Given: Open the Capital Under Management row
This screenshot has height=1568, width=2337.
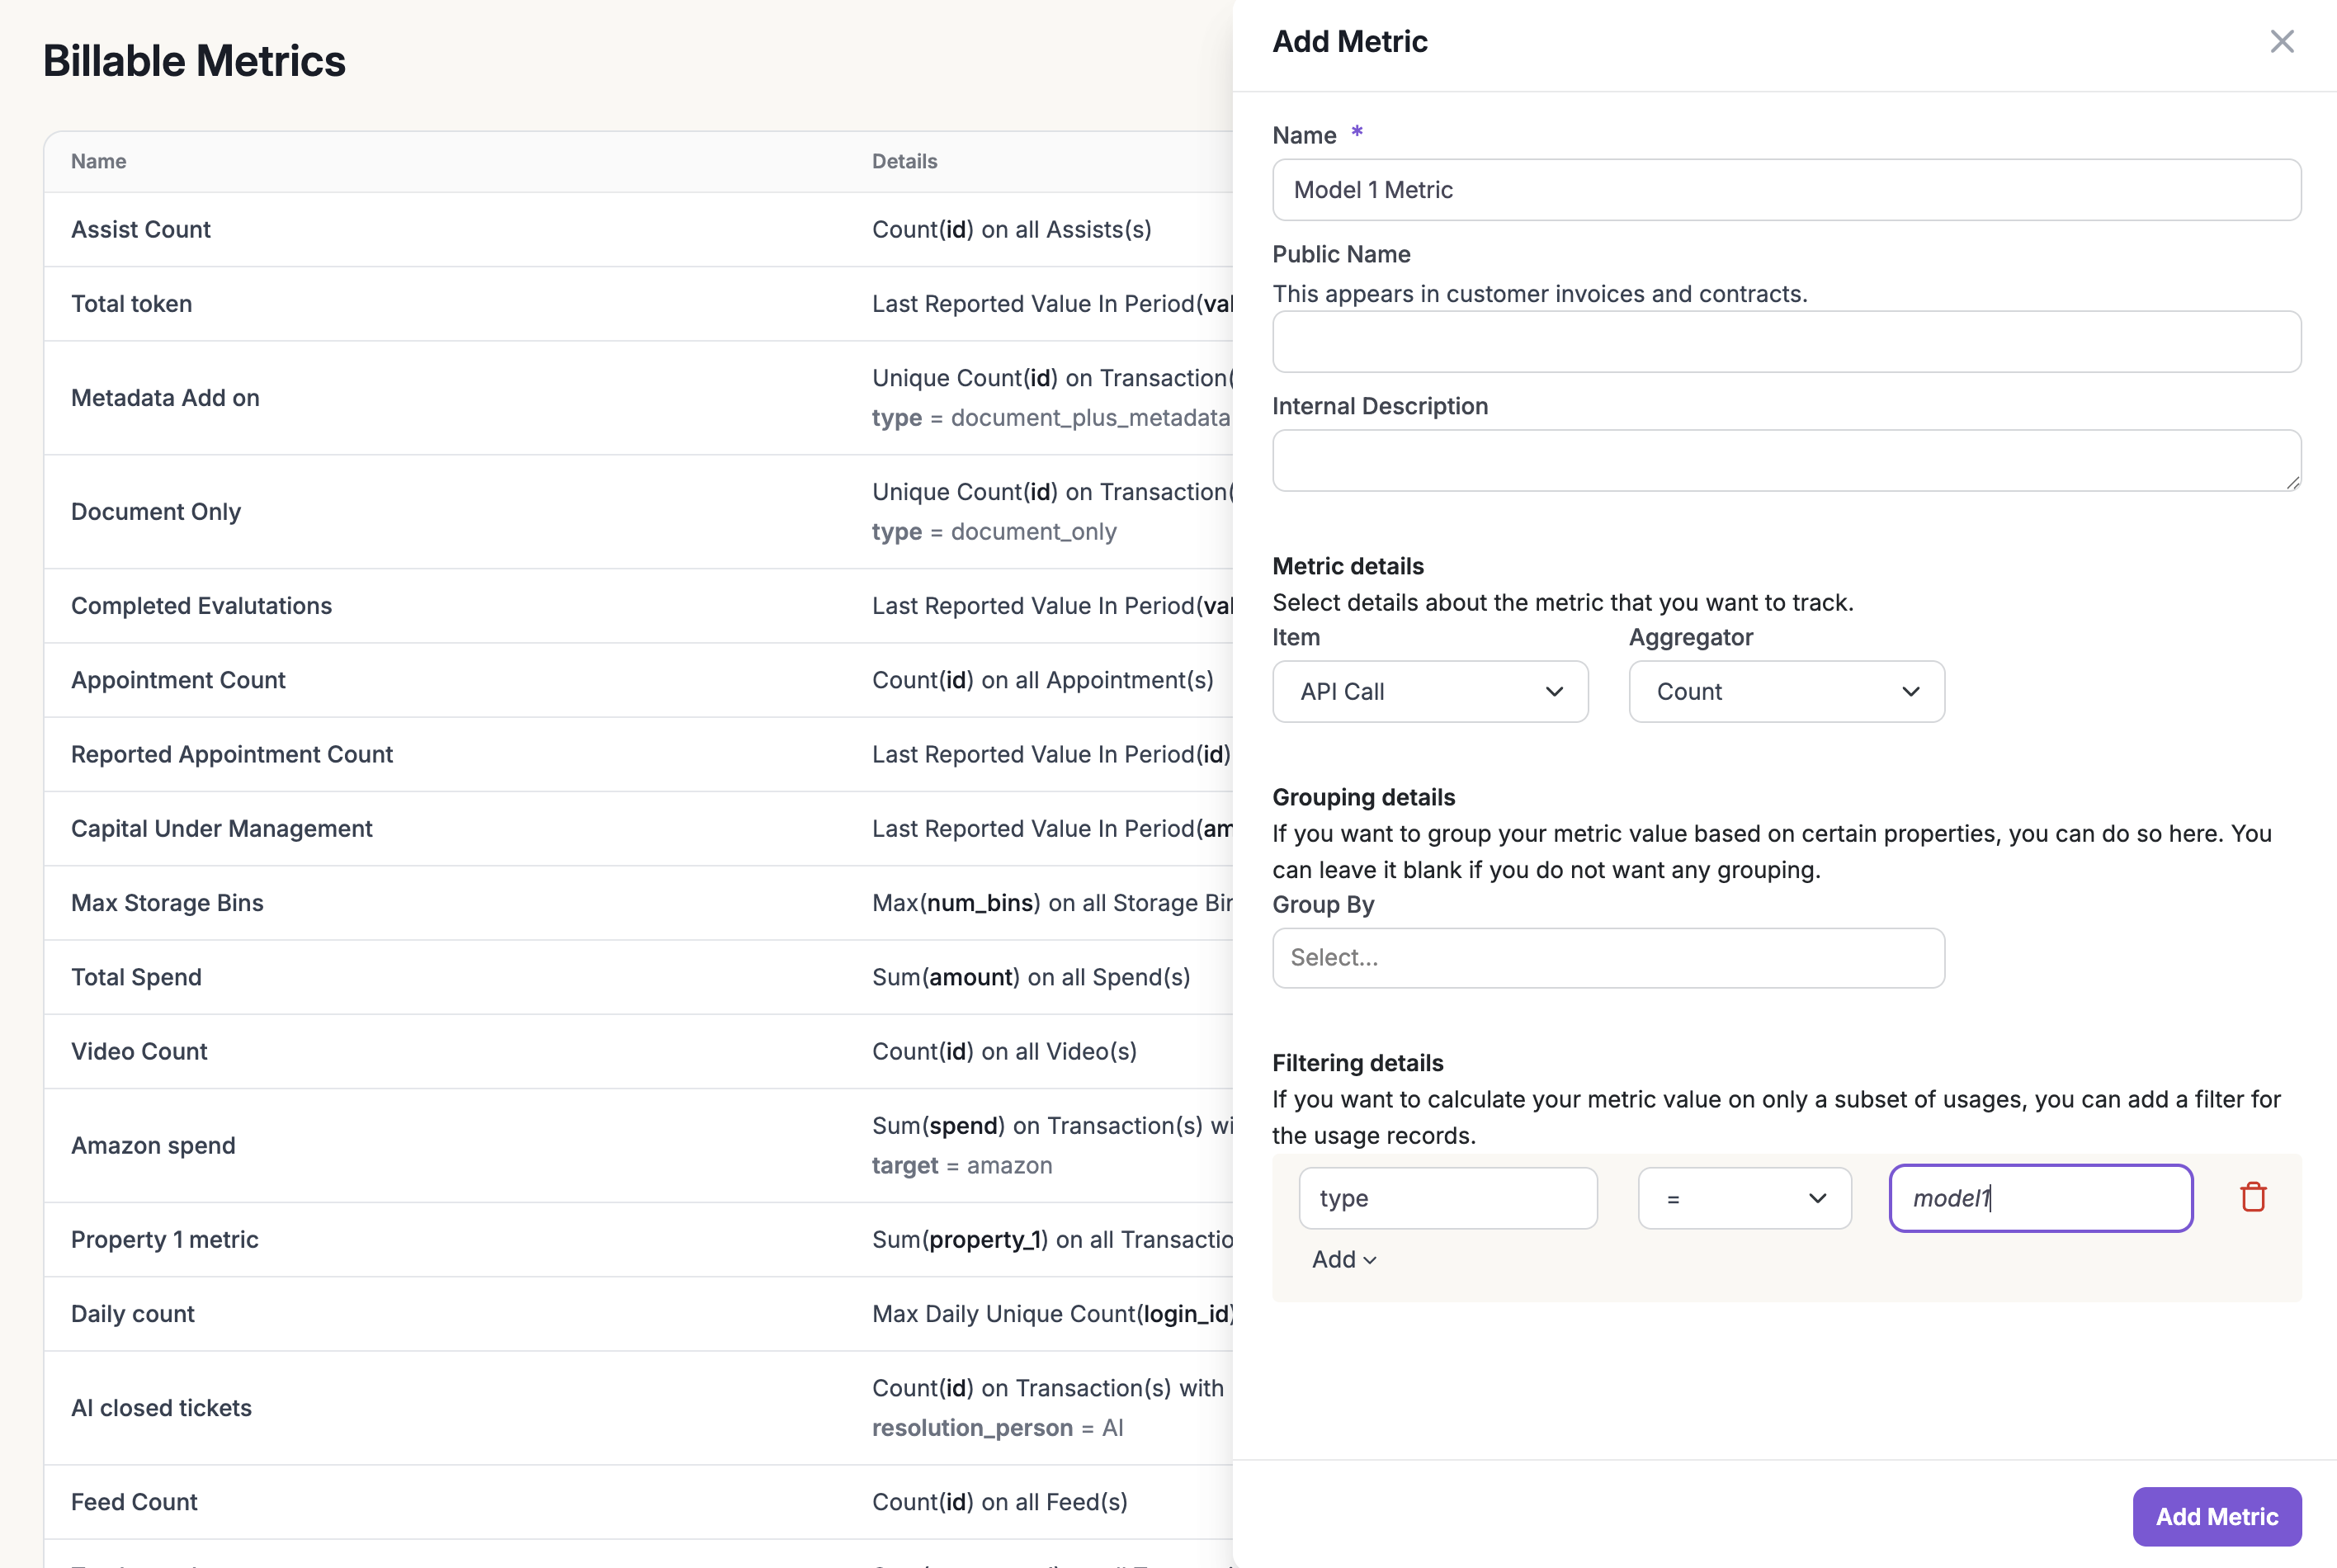Looking at the screenshot, I should pyautogui.click(x=221, y=828).
